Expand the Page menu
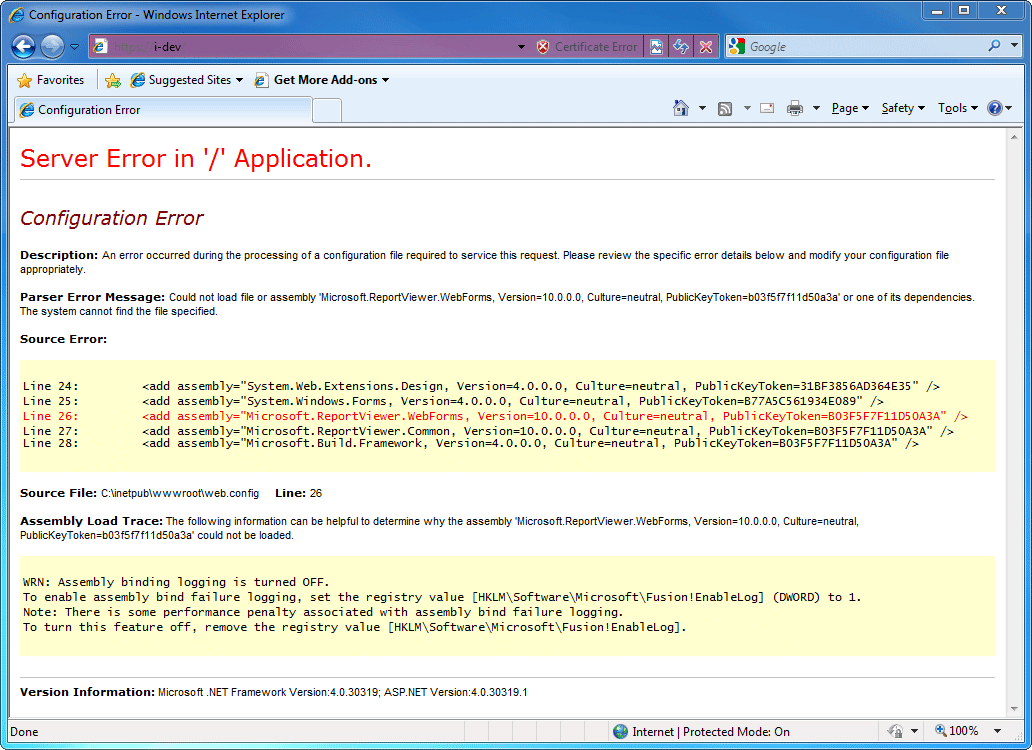Screen dimensions: 1032x750 click(848, 108)
